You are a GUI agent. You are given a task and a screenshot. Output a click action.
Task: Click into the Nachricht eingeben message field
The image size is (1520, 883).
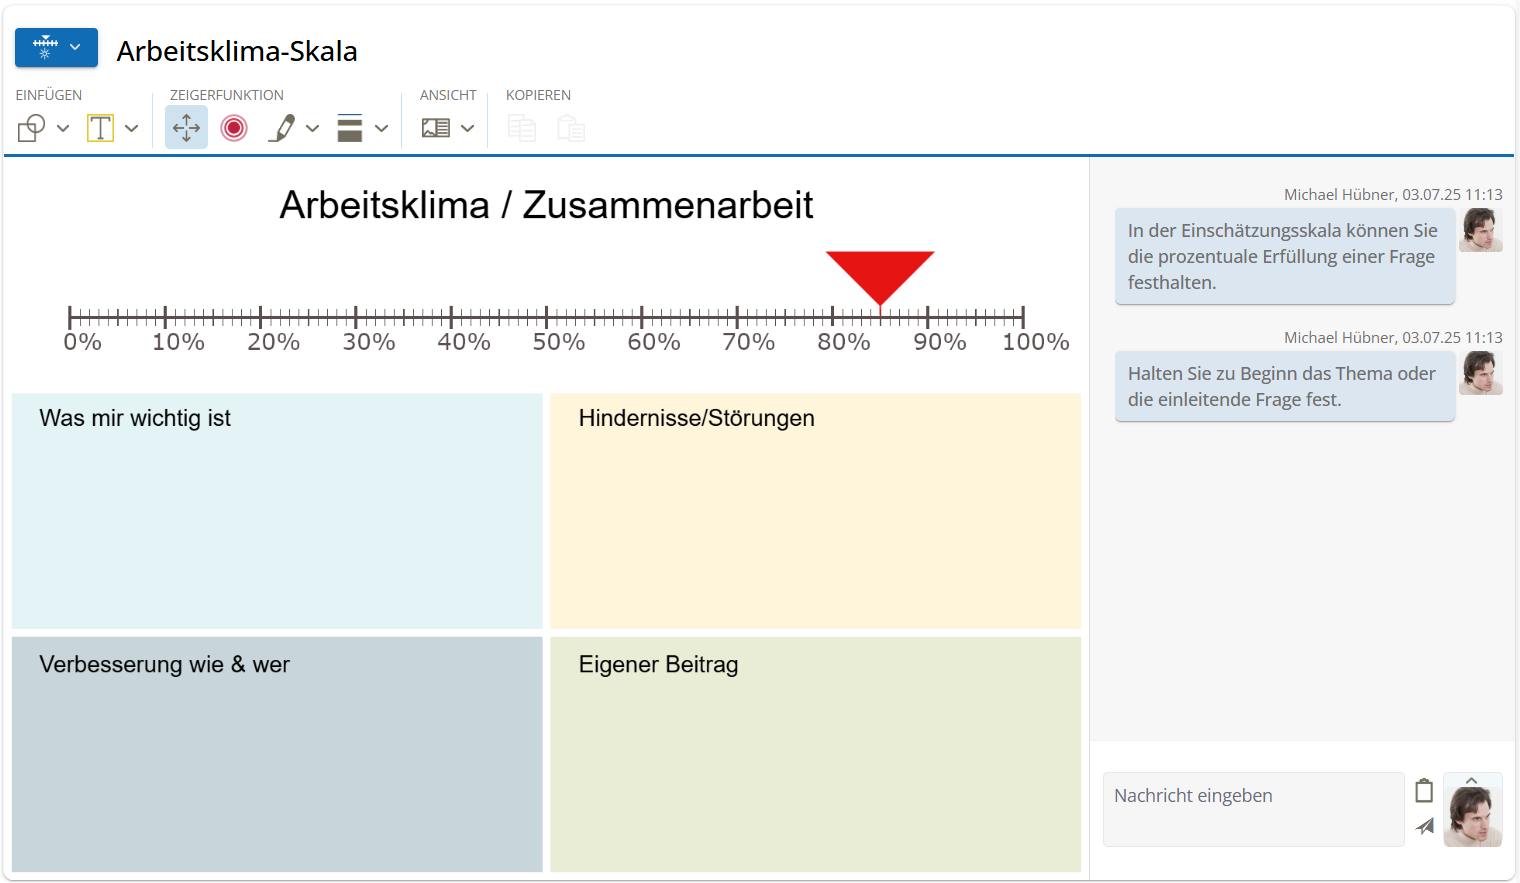coord(1254,809)
